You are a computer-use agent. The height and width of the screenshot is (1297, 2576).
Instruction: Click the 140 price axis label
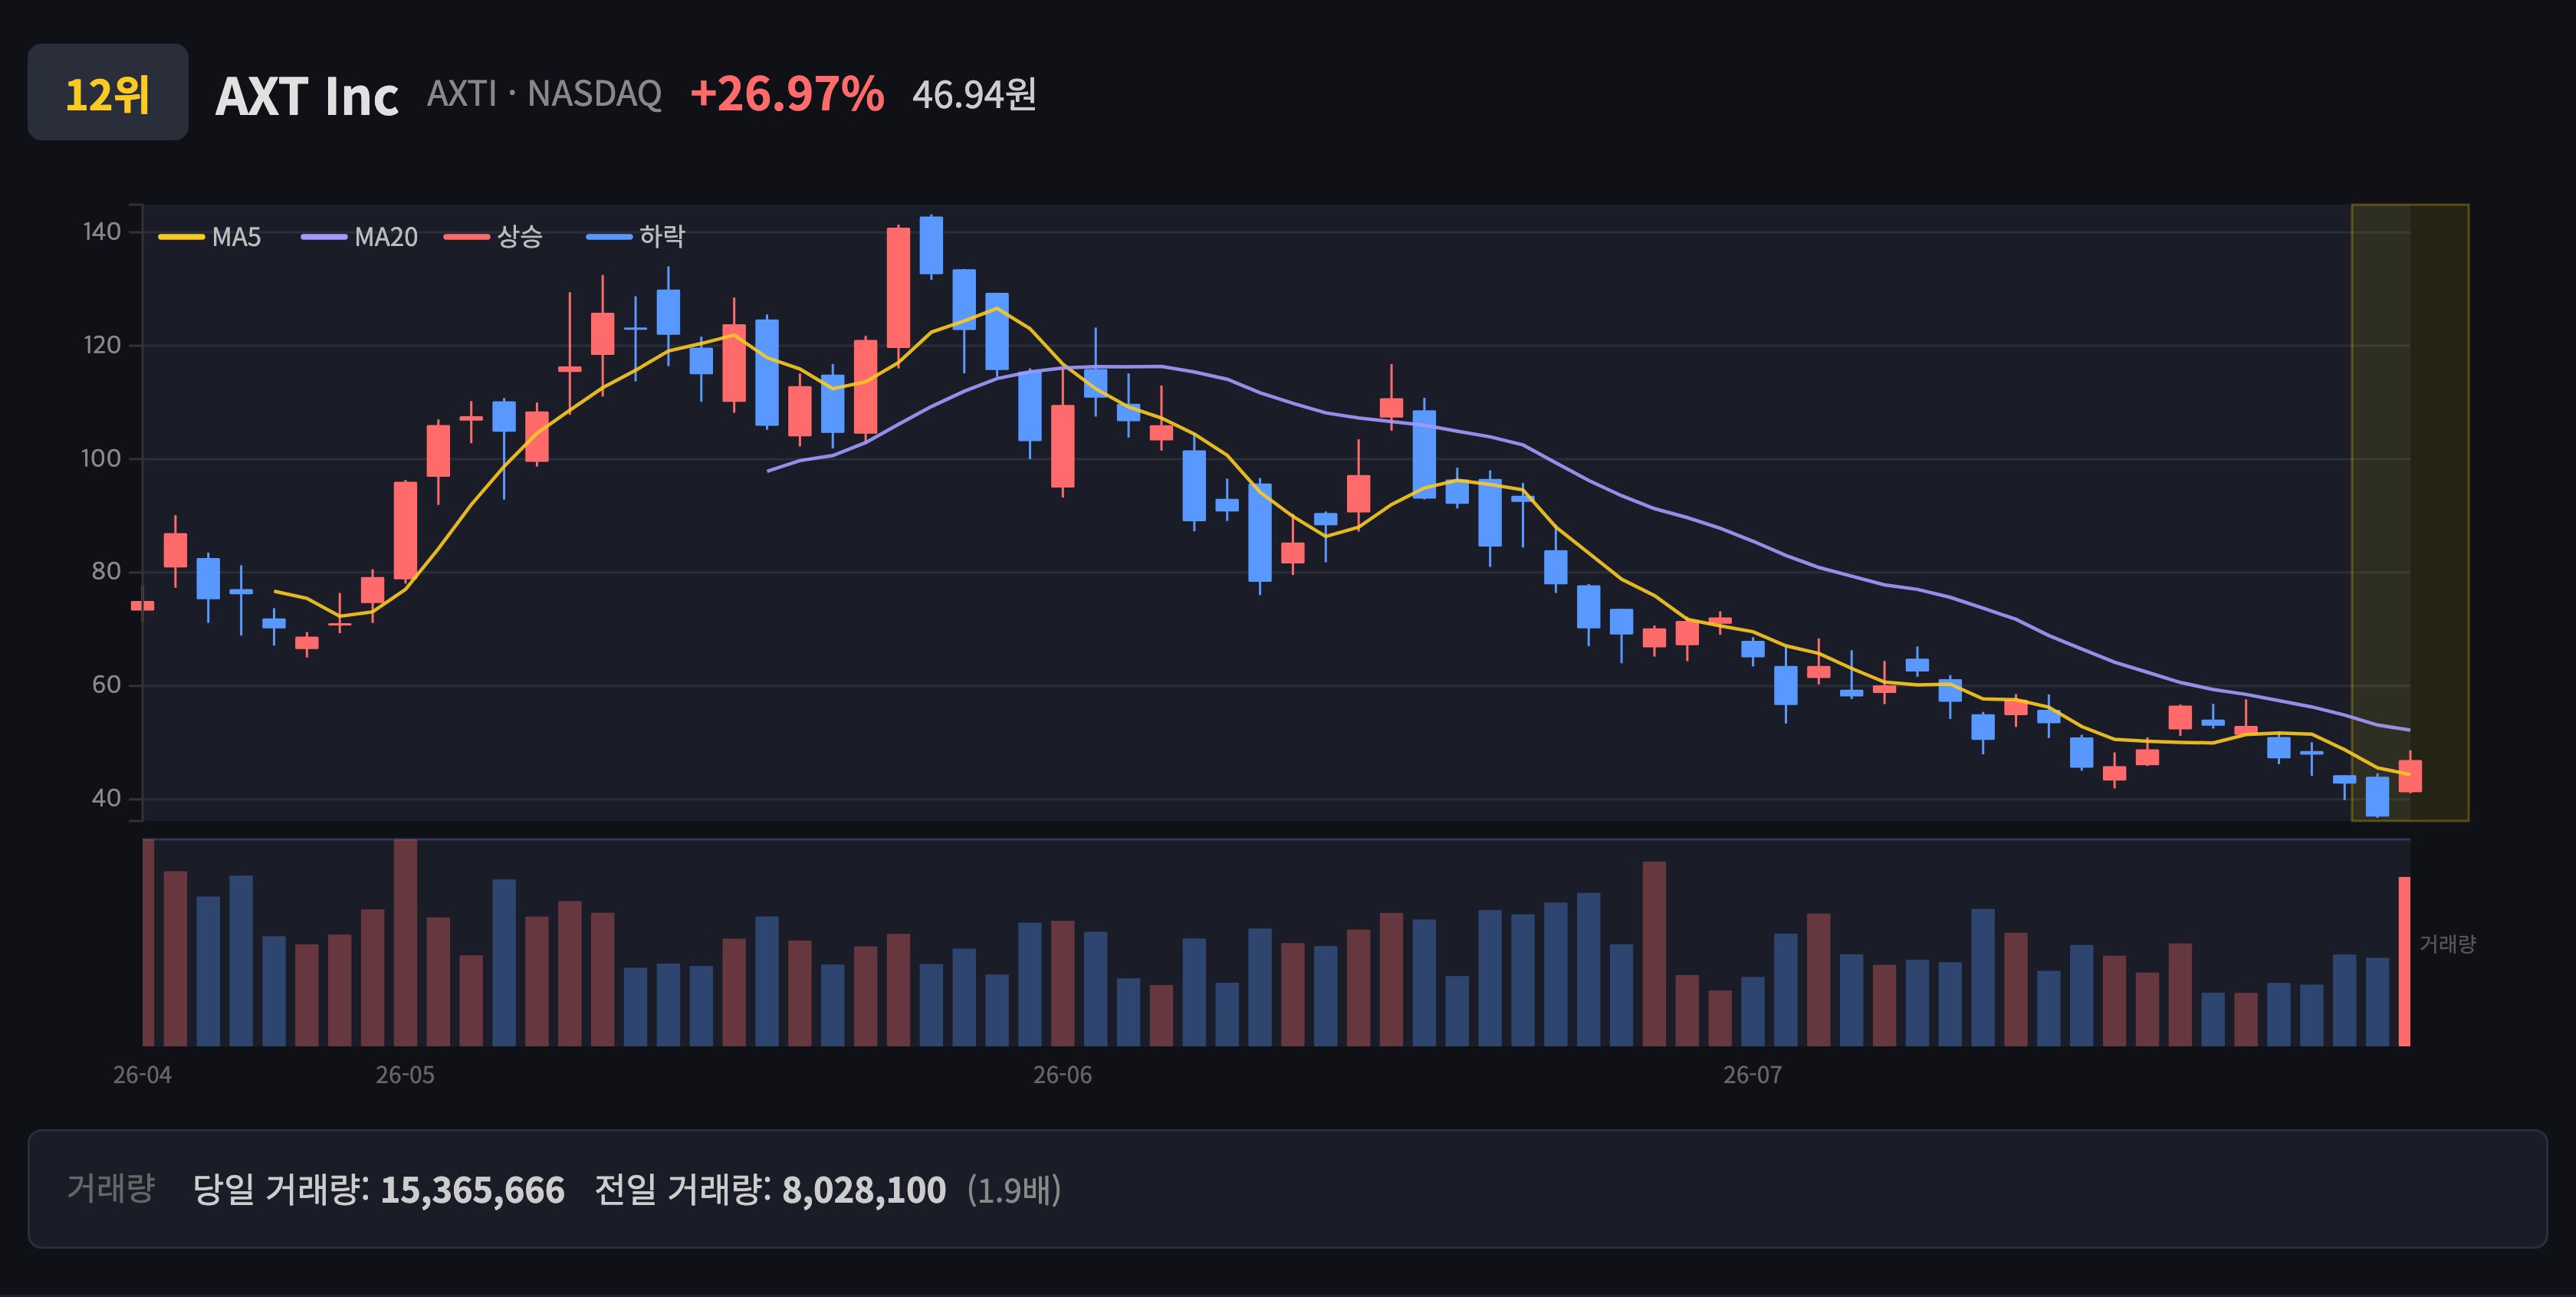pos(102,232)
